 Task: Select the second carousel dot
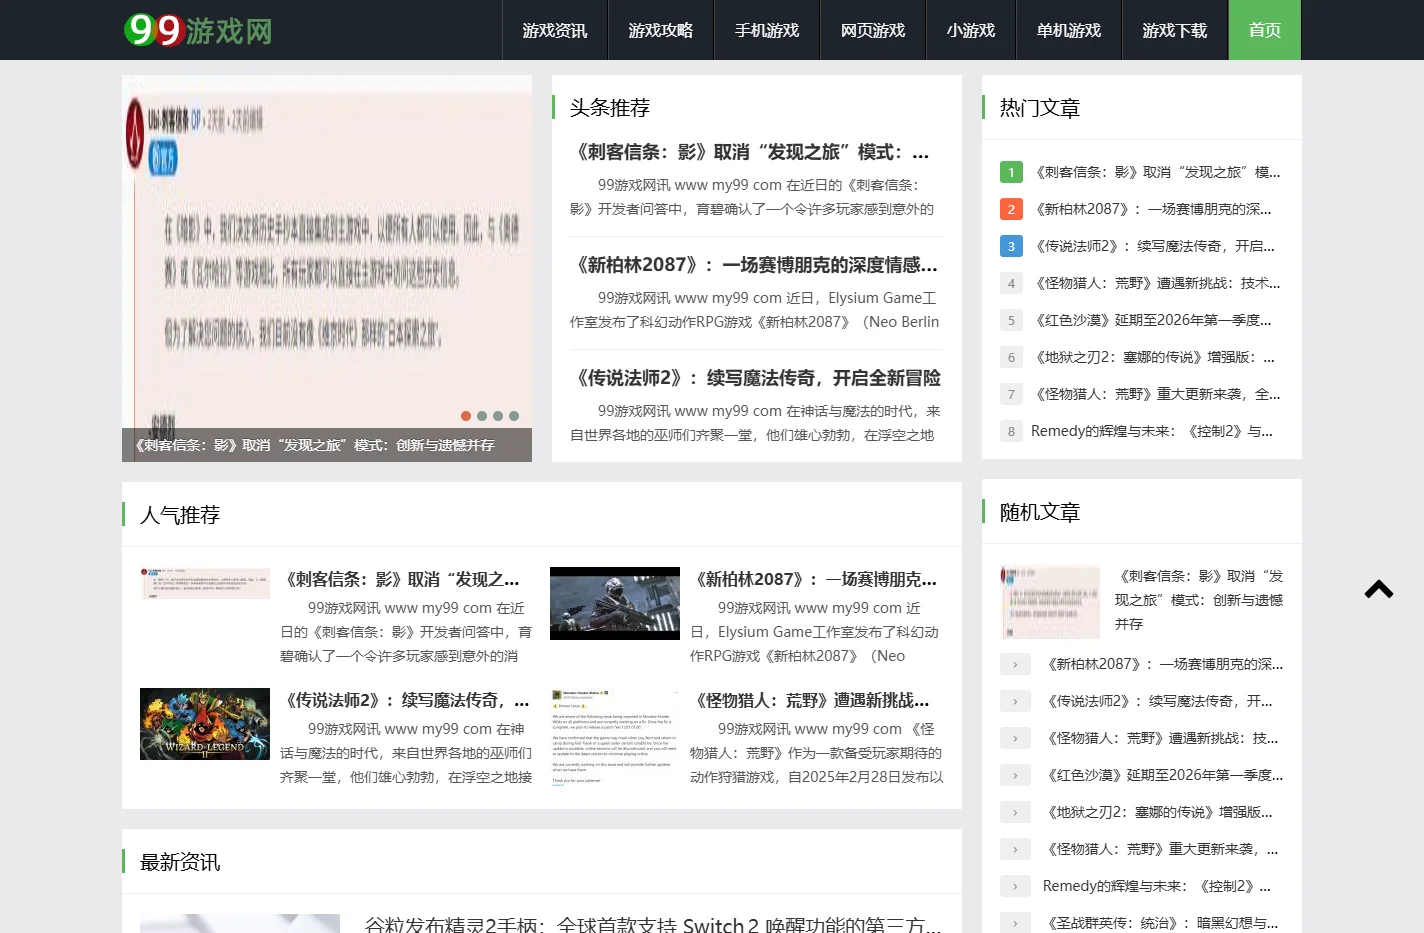point(482,416)
